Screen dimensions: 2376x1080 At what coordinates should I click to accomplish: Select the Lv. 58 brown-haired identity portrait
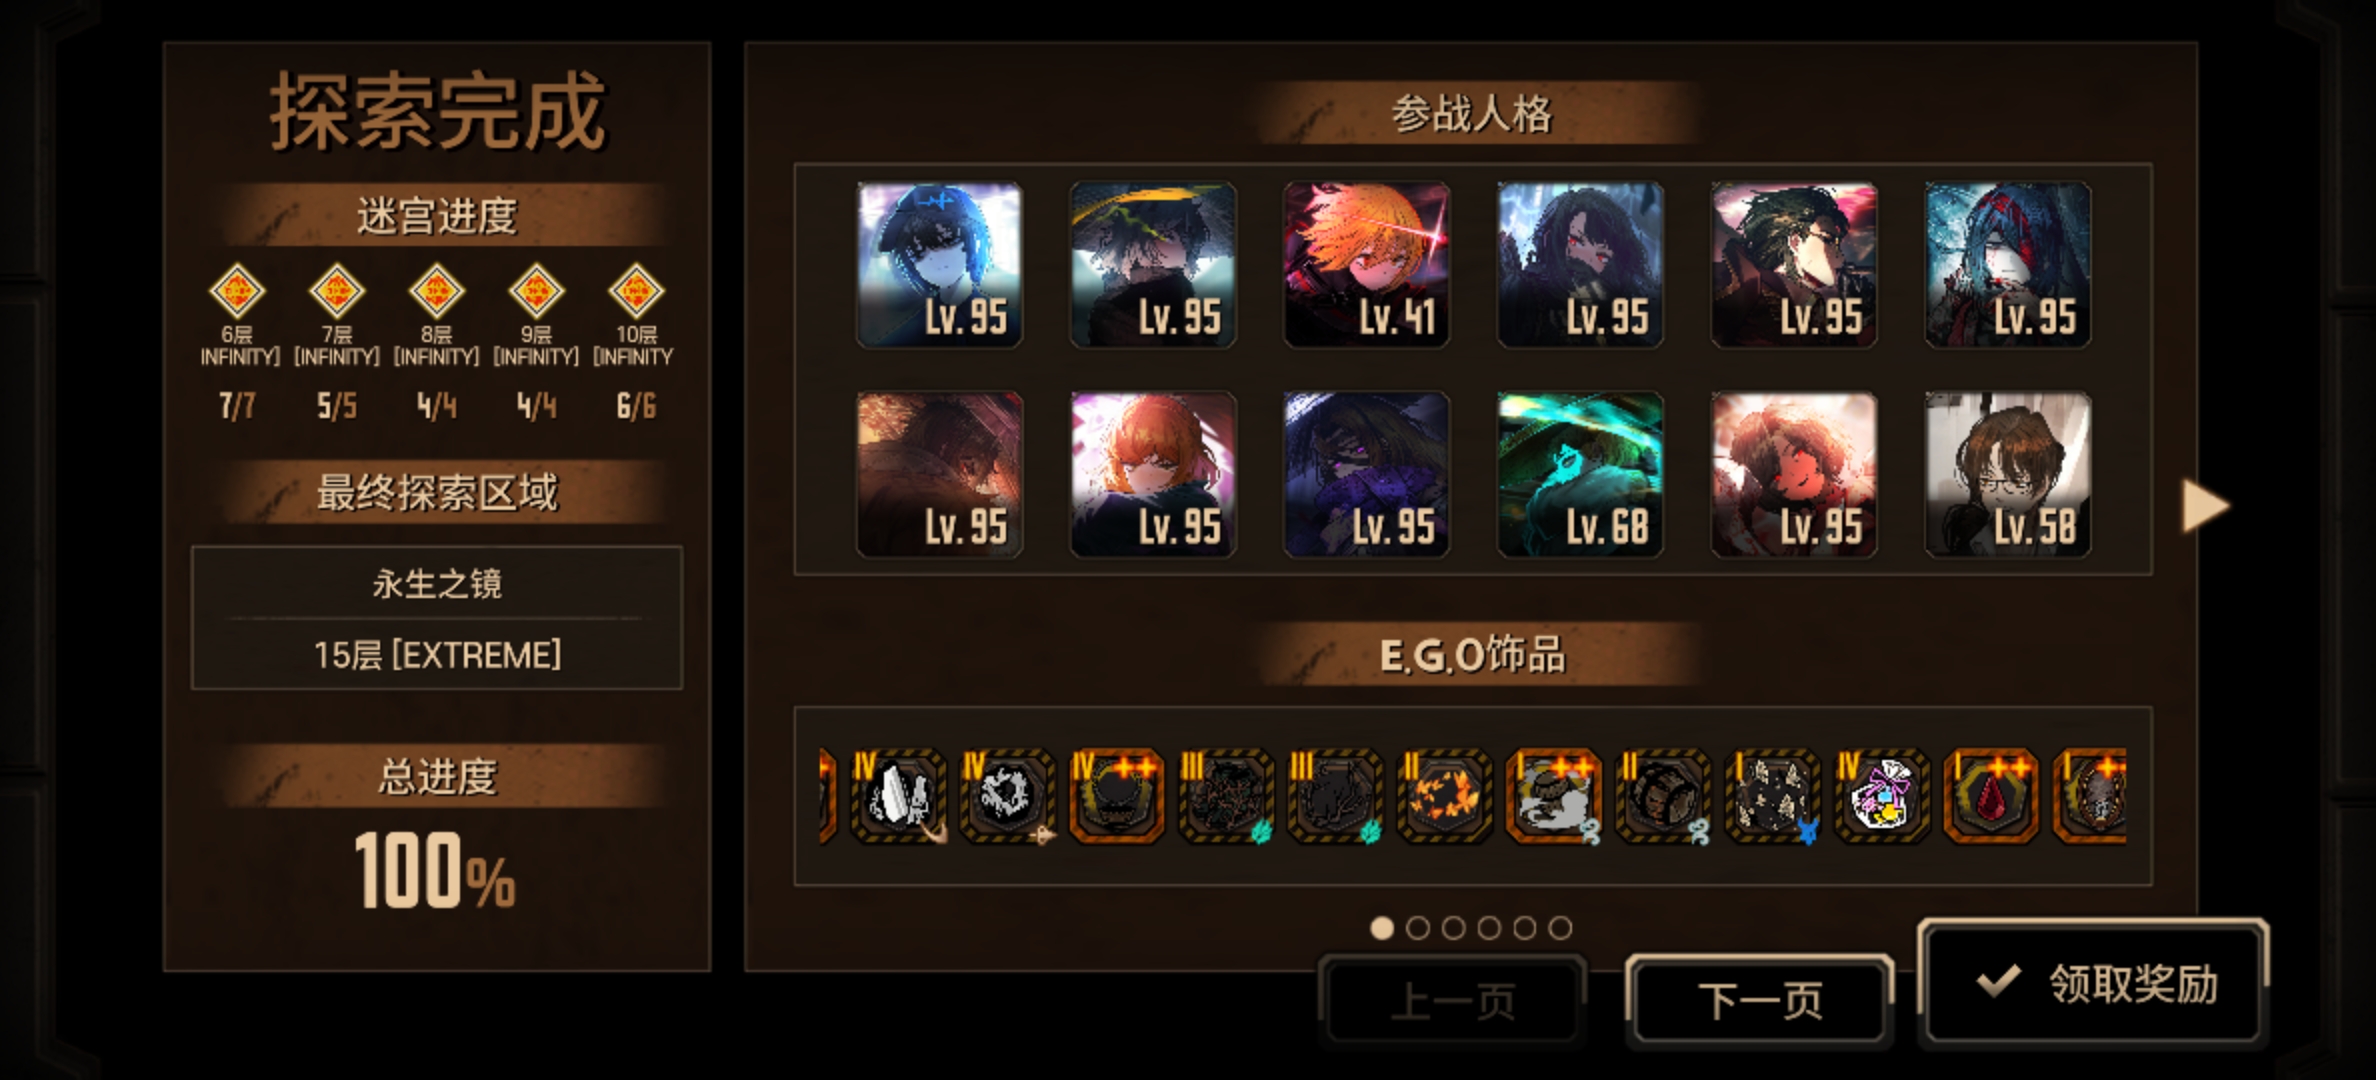(x=2008, y=474)
